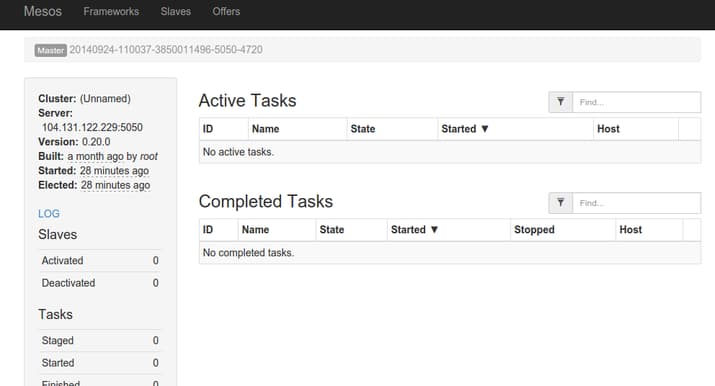This screenshot has height=386, width=715.
Task: Click Built 'a month ago' timestamp
Action: click(95, 156)
